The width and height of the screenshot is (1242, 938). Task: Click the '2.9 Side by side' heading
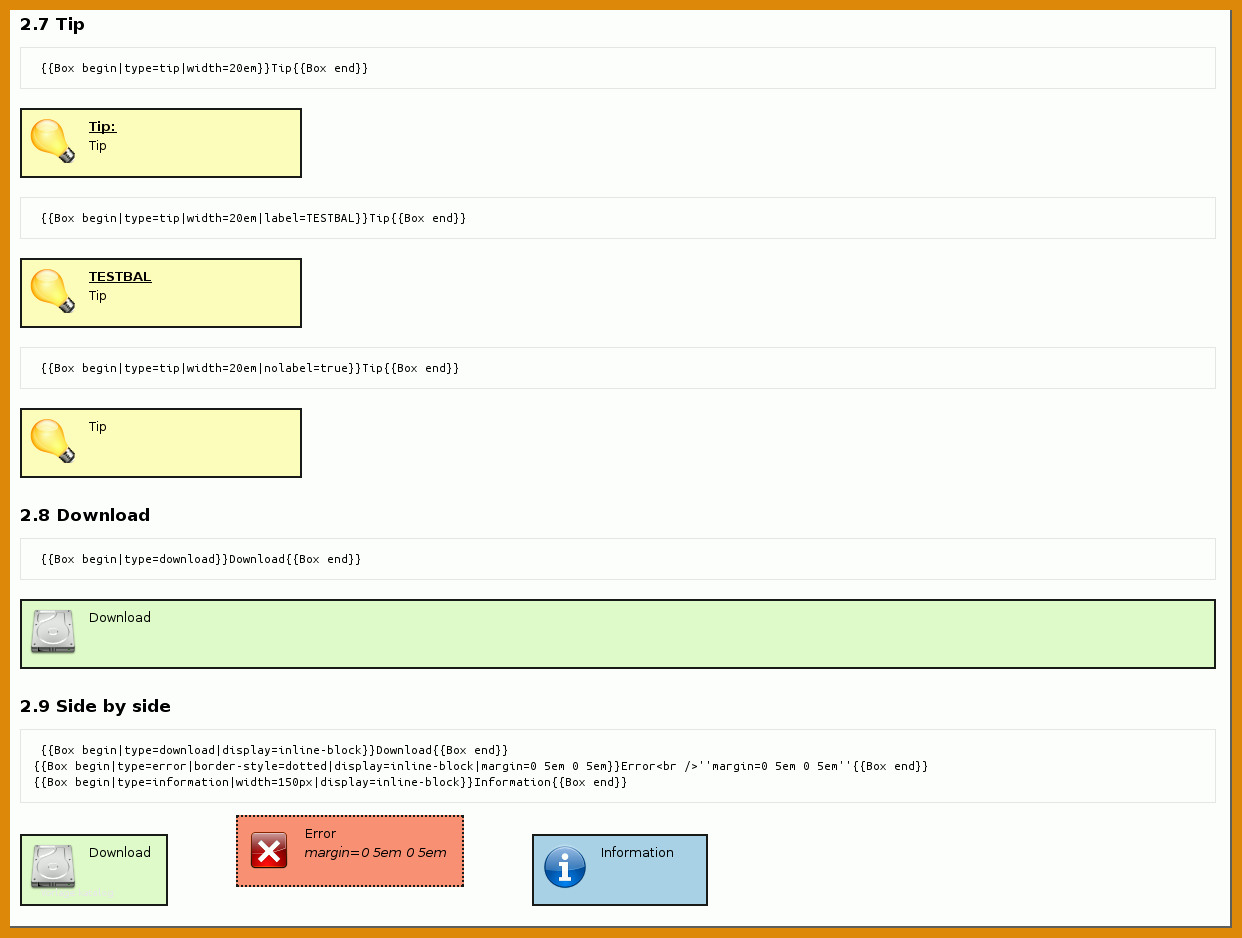(x=95, y=706)
